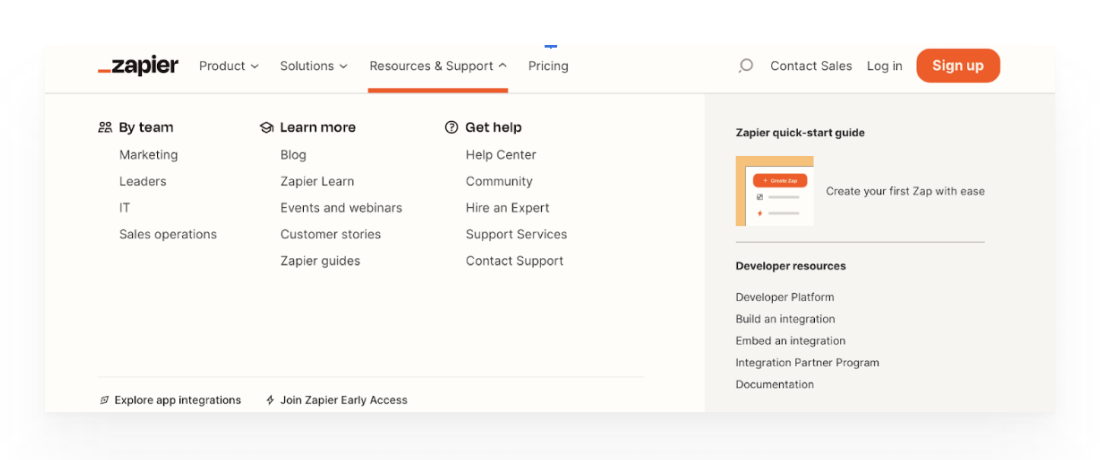Viewport: 1100px width, 460px height.
Task: Click the Learn more graduation cap icon
Action: [x=266, y=128]
